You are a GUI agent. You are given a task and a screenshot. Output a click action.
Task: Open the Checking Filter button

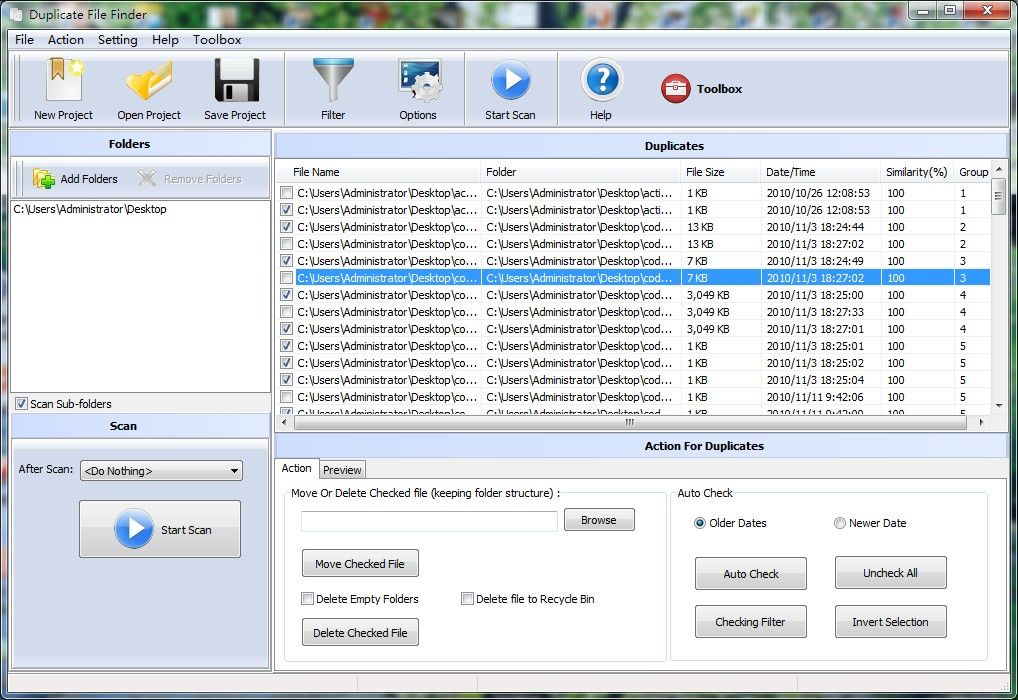(751, 622)
